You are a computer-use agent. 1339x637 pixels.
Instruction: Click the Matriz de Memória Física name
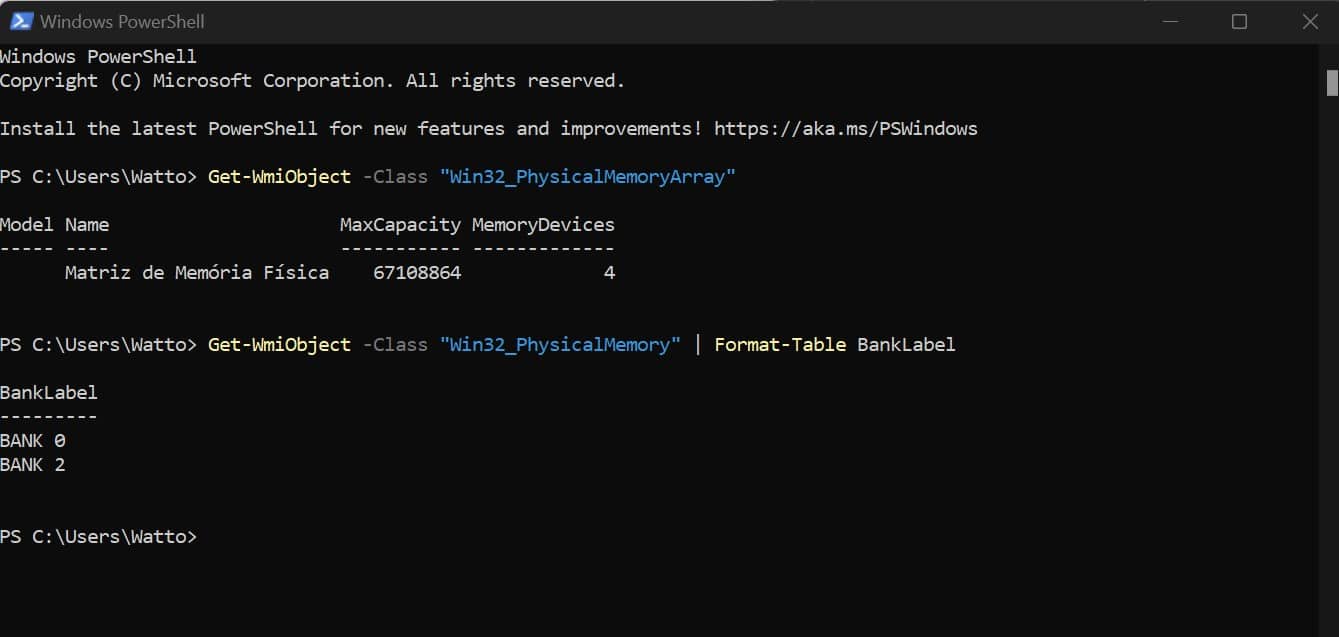[197, 273]
